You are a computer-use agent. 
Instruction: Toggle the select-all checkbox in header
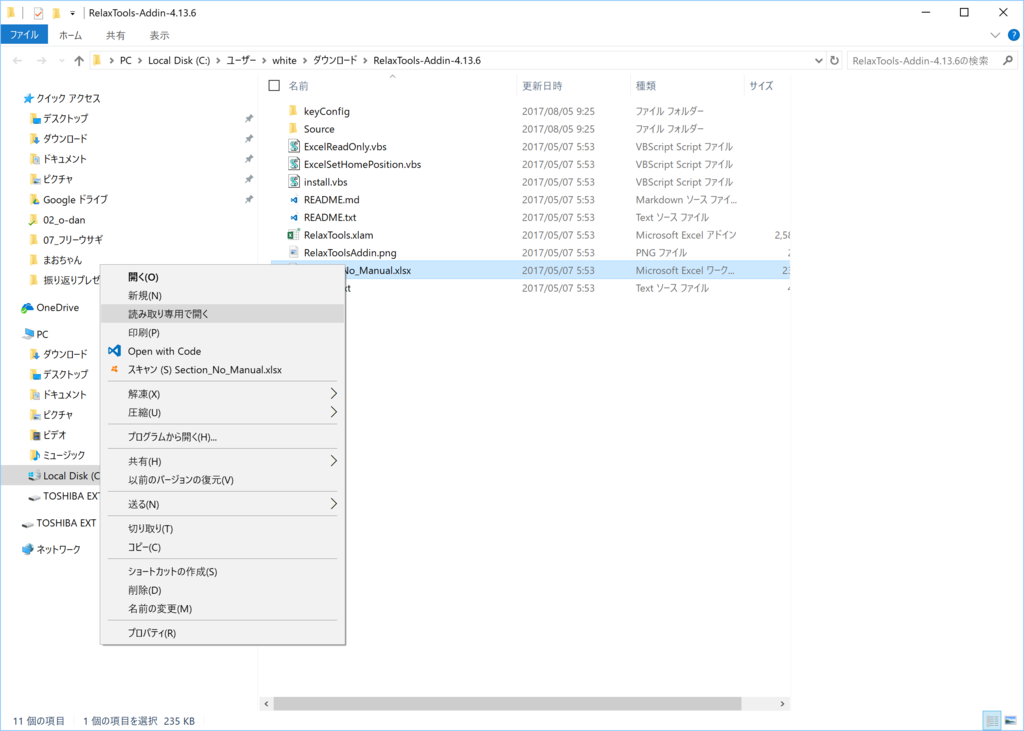pyautogui.click(x=274, y=86)
